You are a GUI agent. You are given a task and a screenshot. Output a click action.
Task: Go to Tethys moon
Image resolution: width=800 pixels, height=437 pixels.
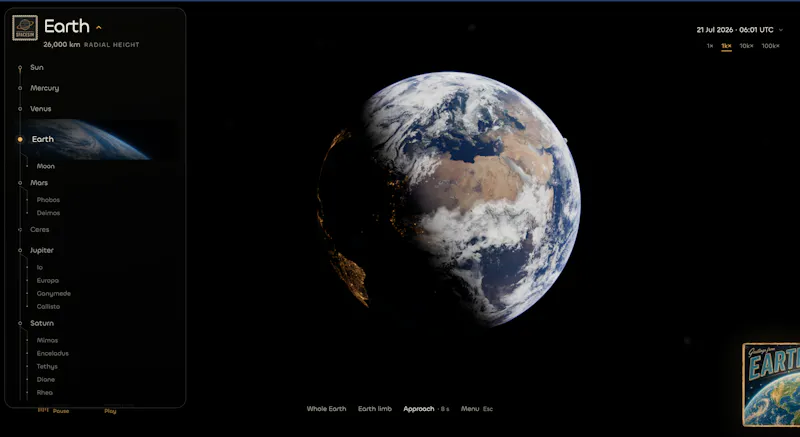click(x=47, y=367)
